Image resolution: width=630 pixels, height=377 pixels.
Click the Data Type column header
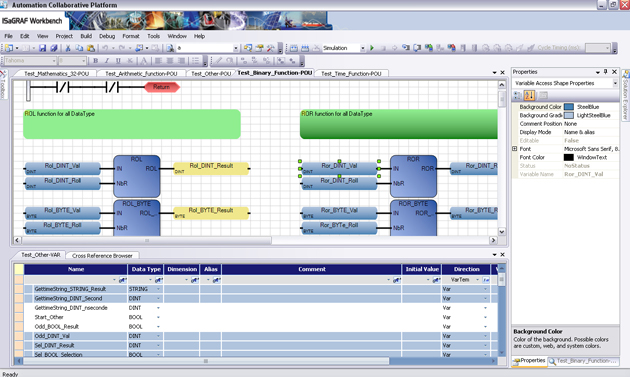tap(146, 269)
